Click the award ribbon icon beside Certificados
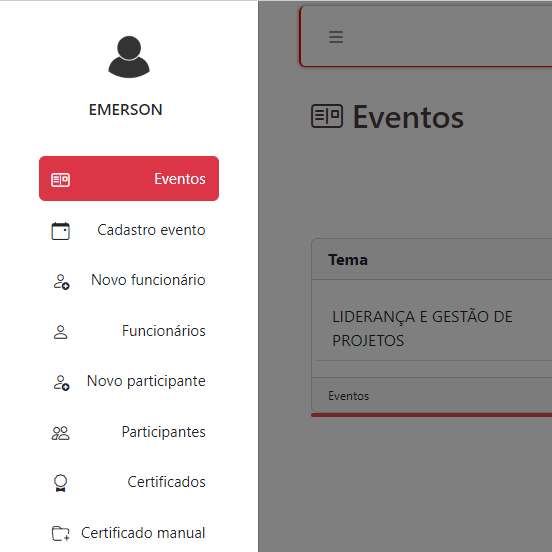Screen dimensions: 552x552 coord(61,483)
